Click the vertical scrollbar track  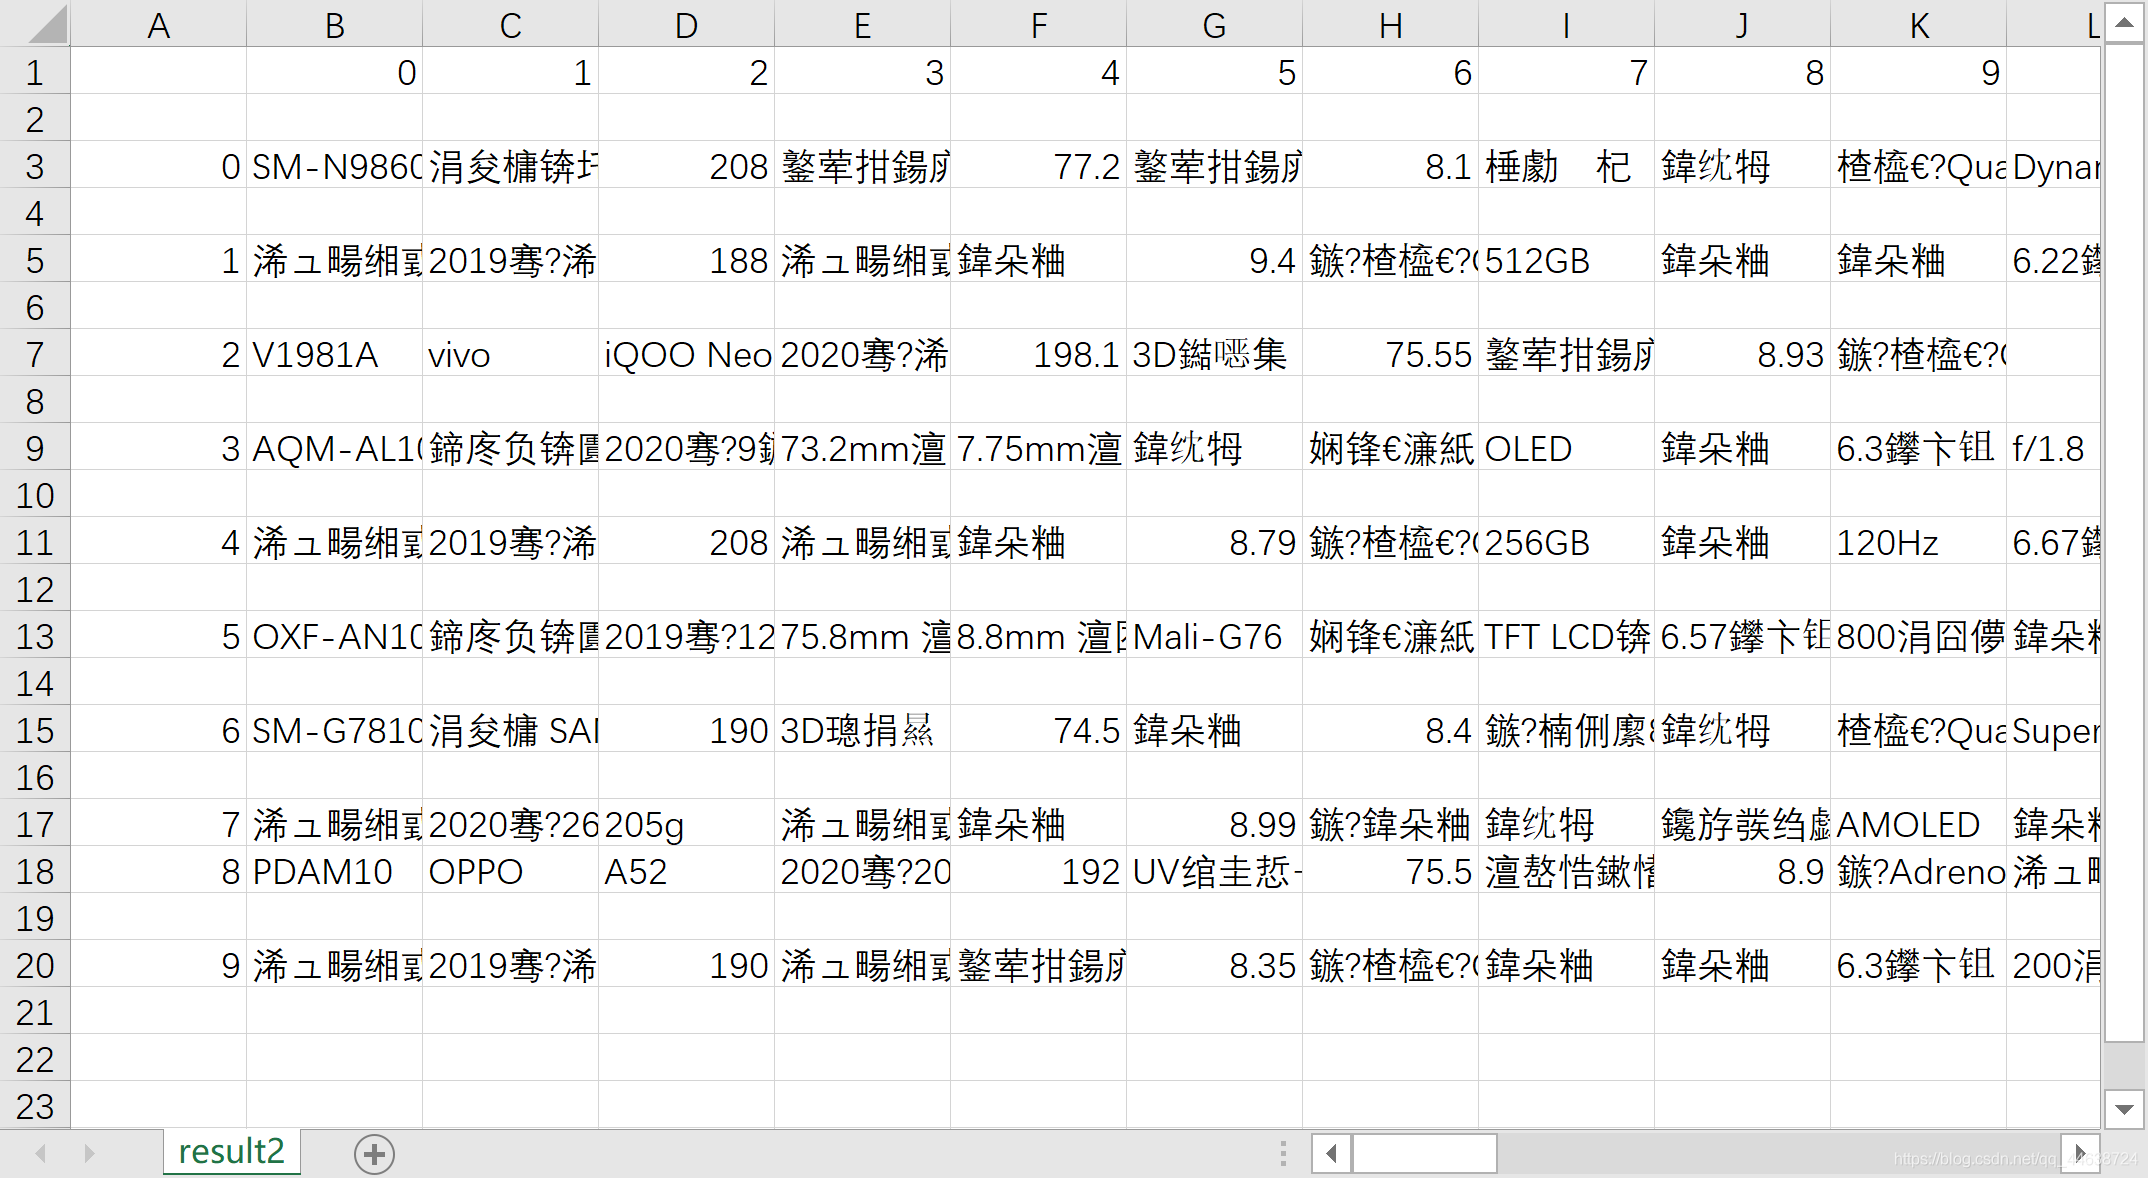point(2124,1065)
